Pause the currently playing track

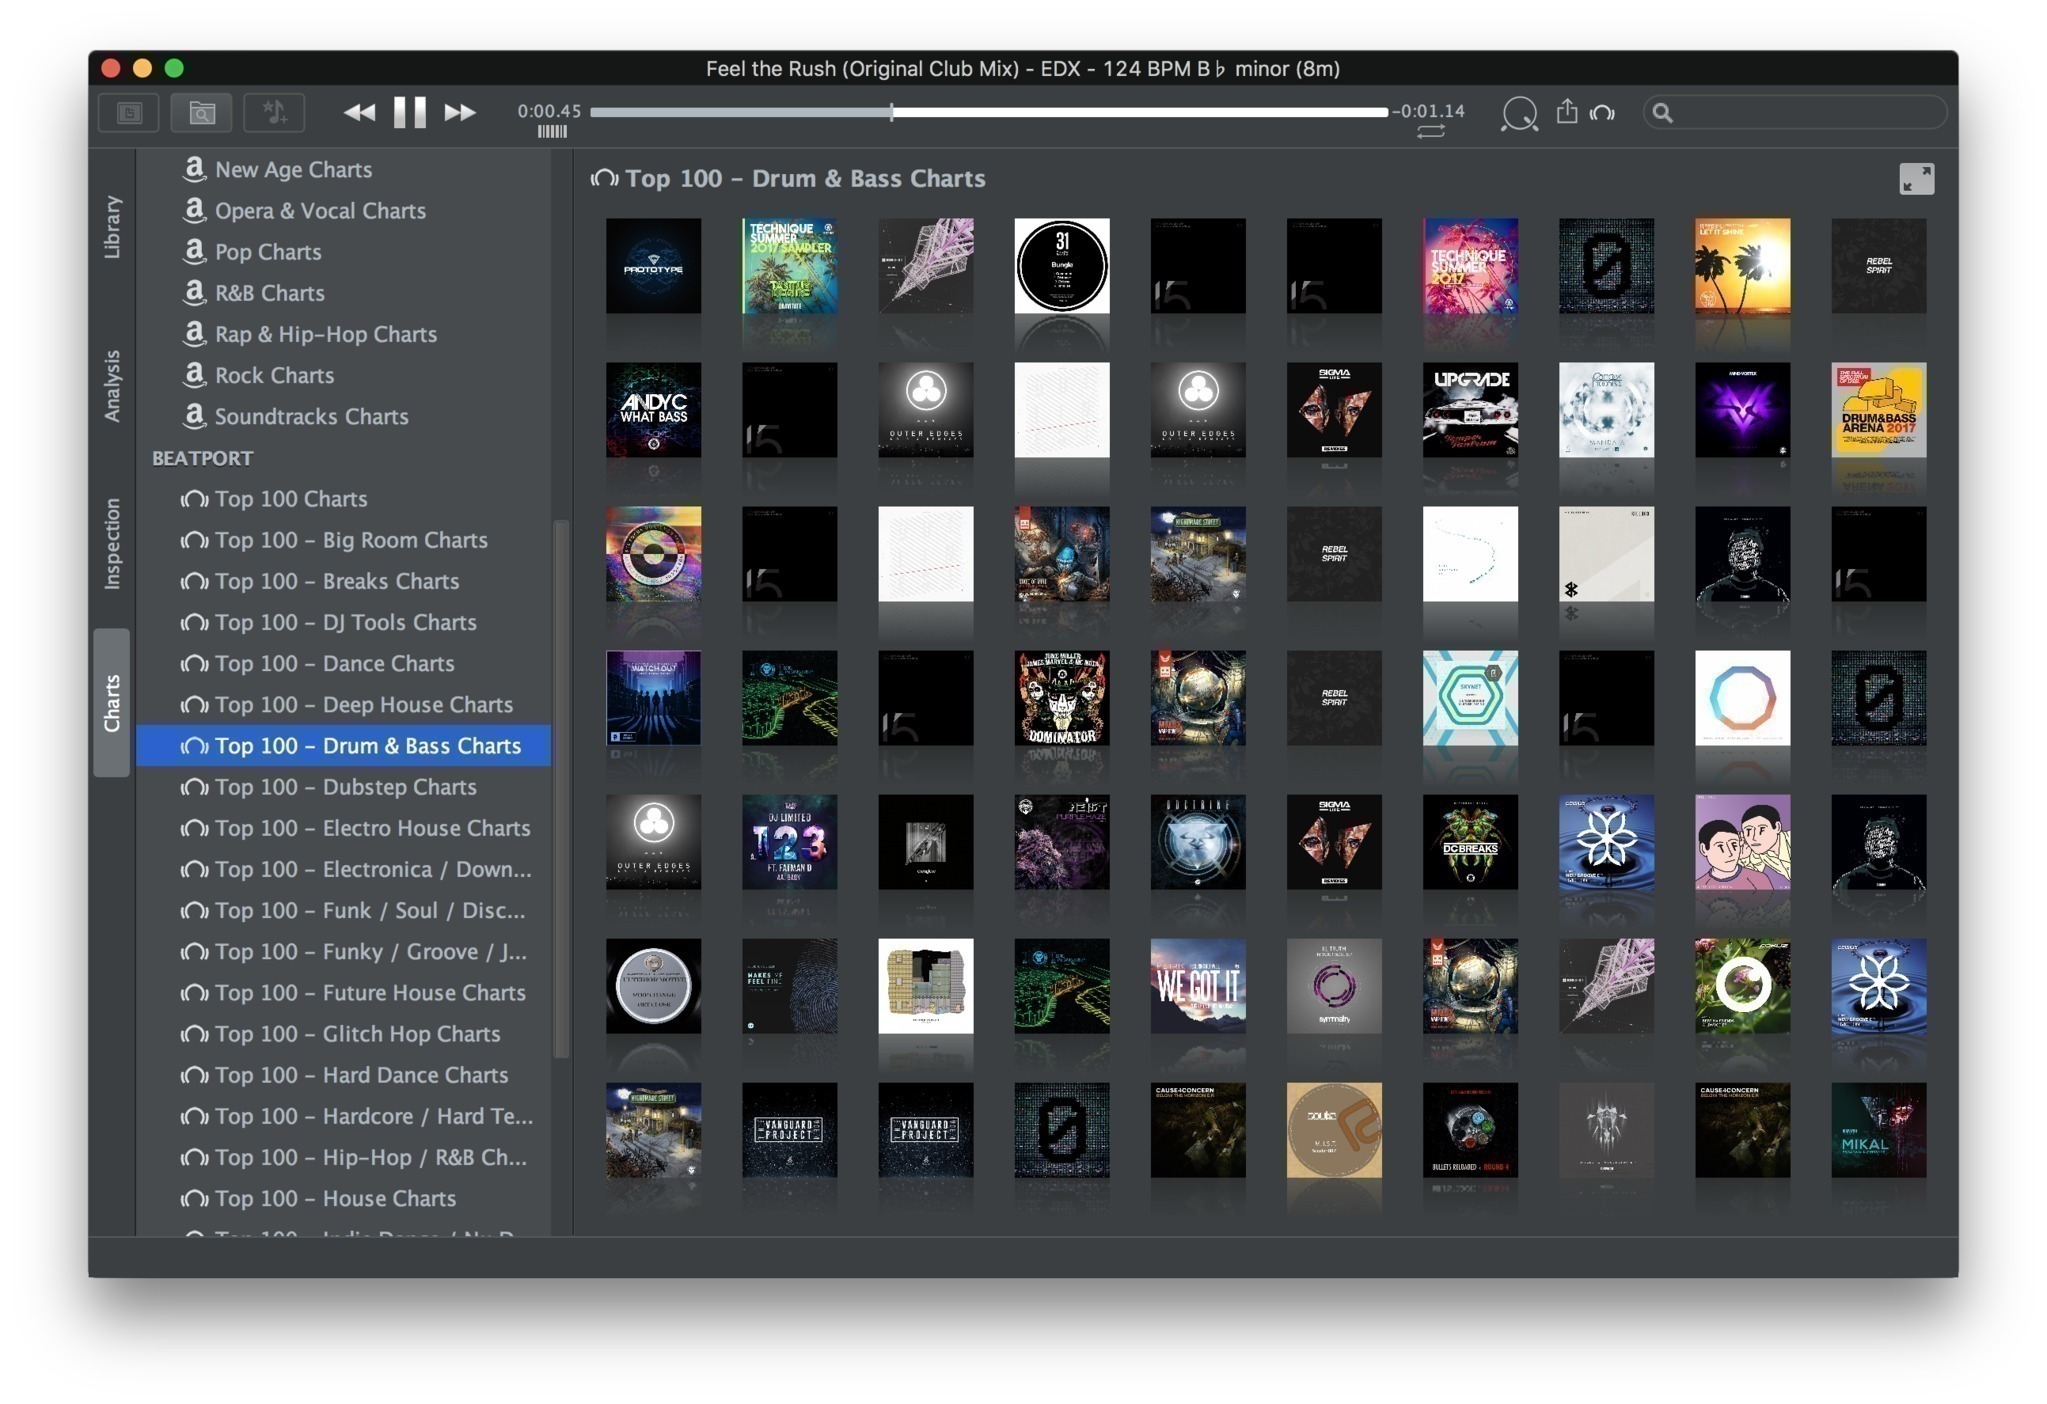point(409,112)
